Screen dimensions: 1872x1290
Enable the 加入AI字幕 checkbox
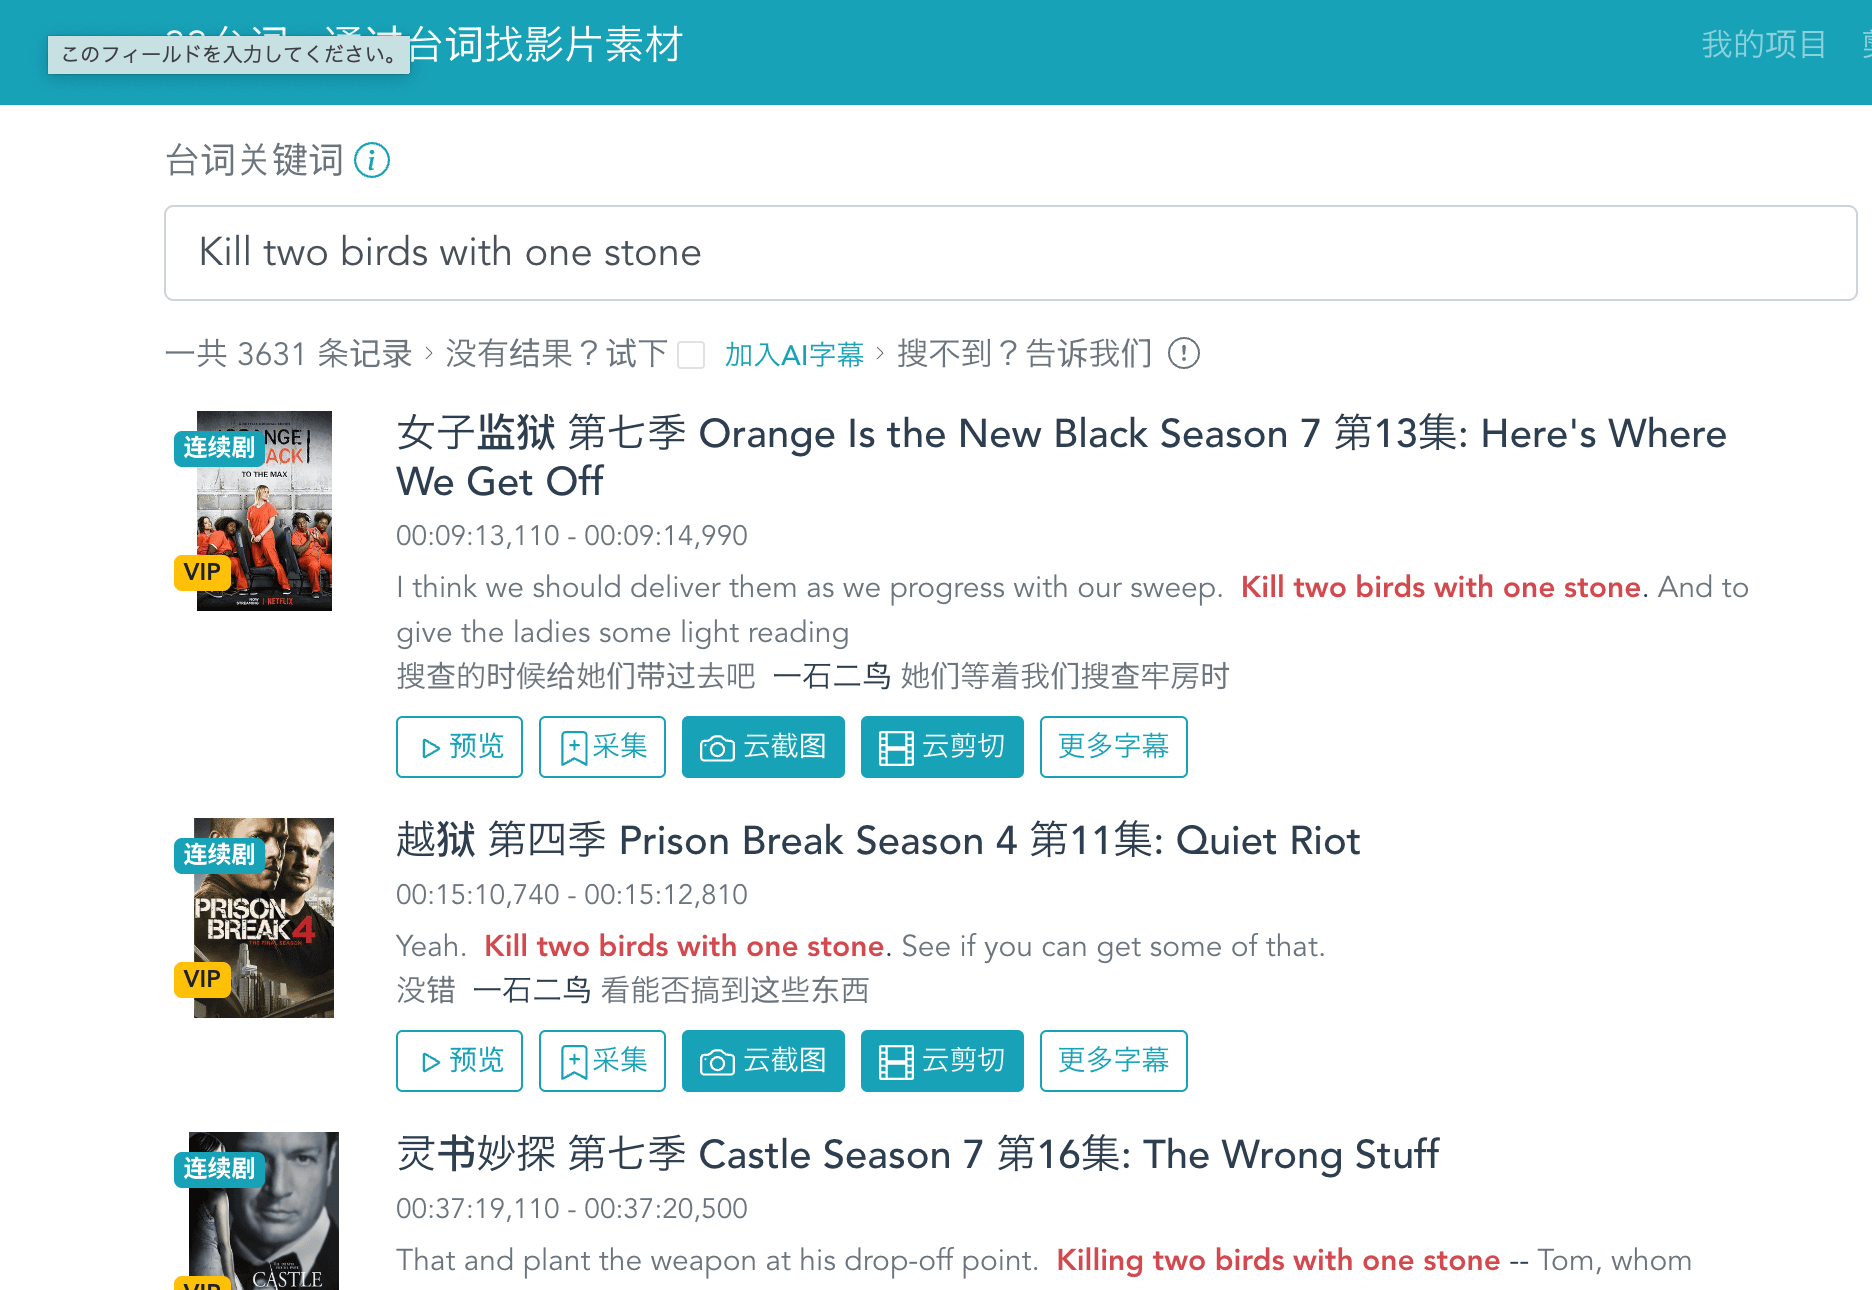[691, 355]
